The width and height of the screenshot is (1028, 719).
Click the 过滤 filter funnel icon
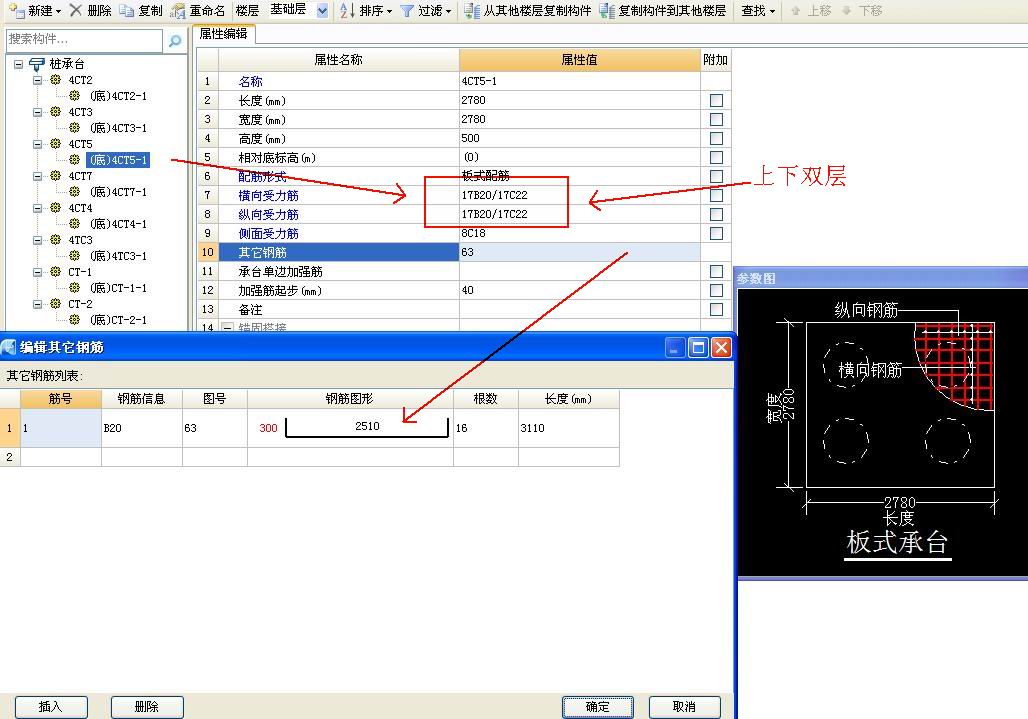[407, 10]
